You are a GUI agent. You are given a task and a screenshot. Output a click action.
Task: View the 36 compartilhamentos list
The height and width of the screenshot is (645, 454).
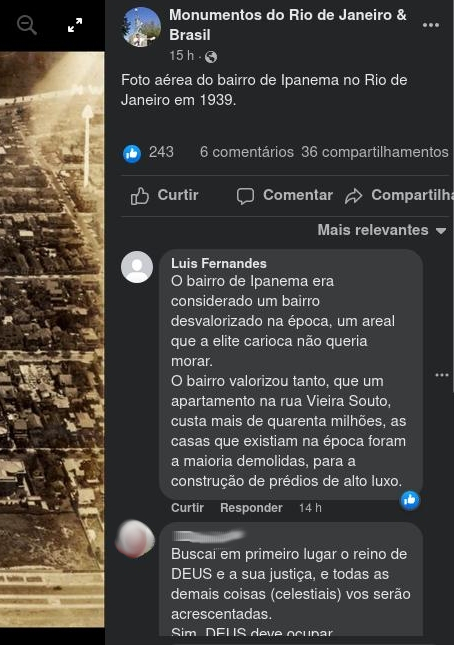(375, 152)
